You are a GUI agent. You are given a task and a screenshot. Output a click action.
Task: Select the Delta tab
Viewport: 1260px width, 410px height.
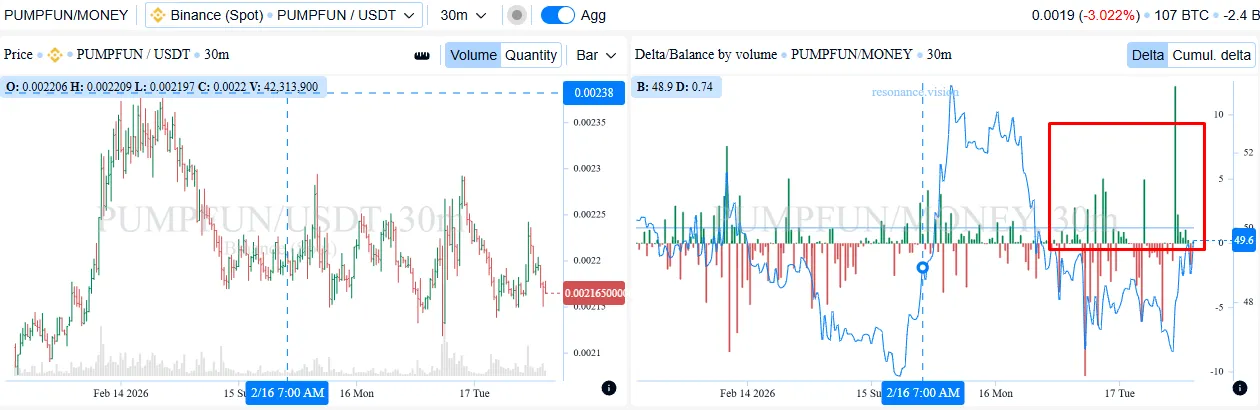[x=1148, y=55]
